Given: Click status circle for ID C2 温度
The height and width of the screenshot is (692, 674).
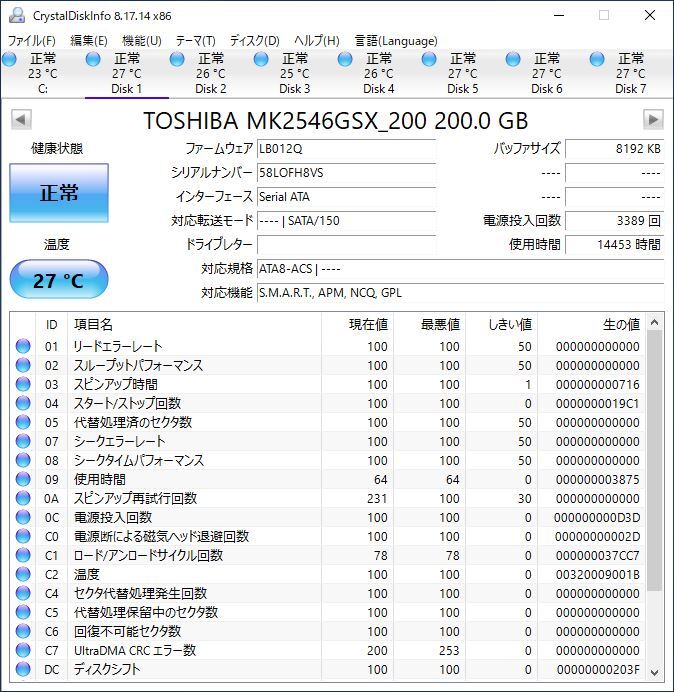Looking at the screenshot, I should click(x=23, y=574).
